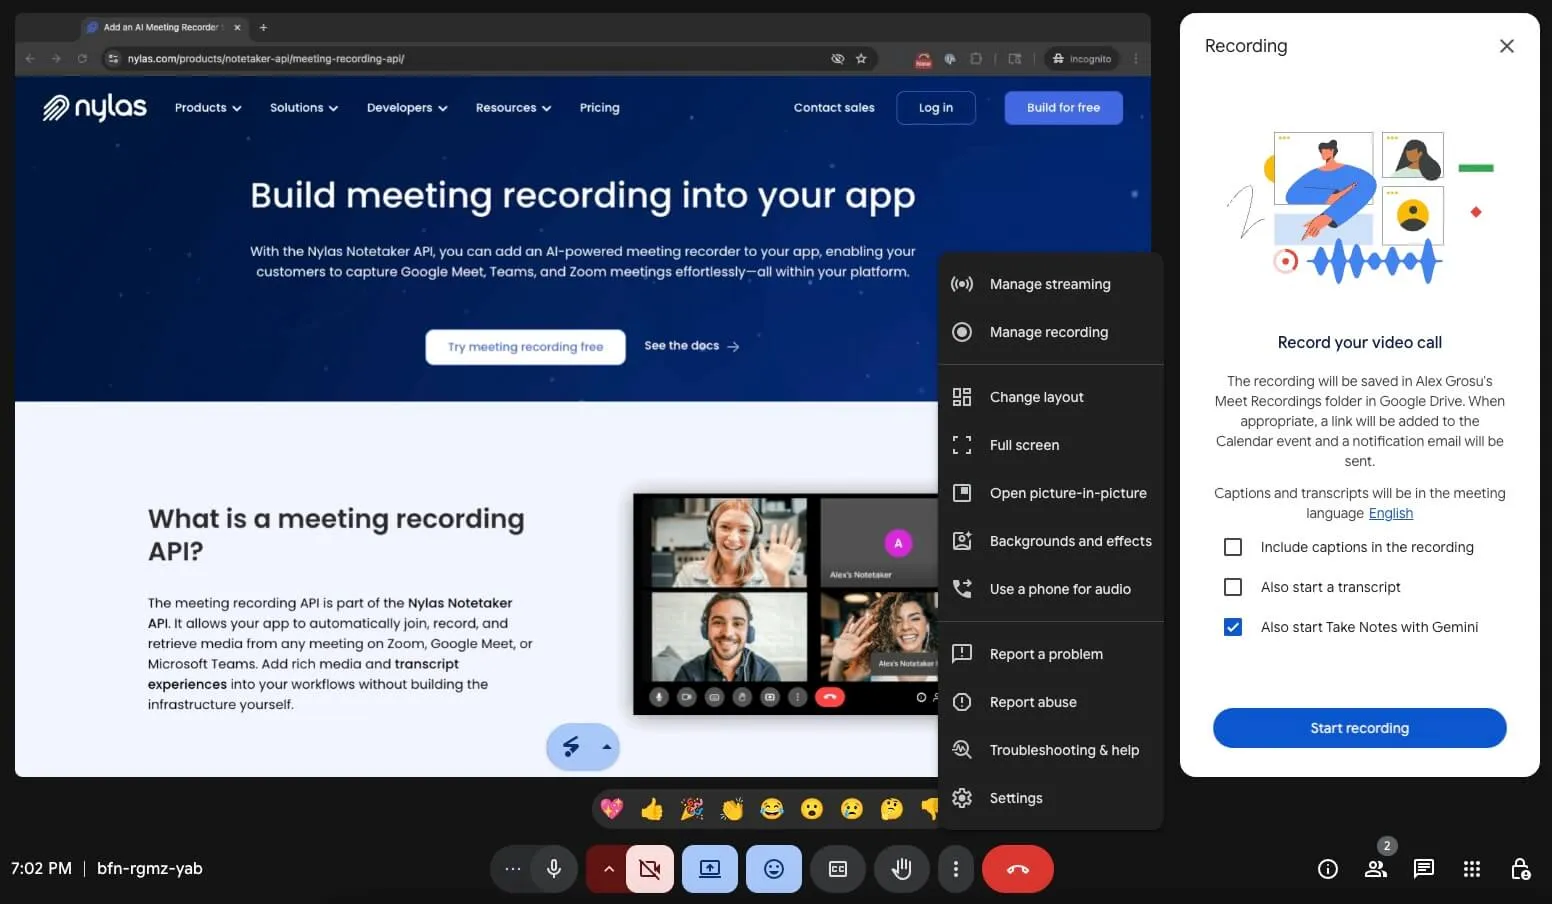Check Include captions in the recording
Viewport: 1552px width, 904px height.
tap(1233, 547)
